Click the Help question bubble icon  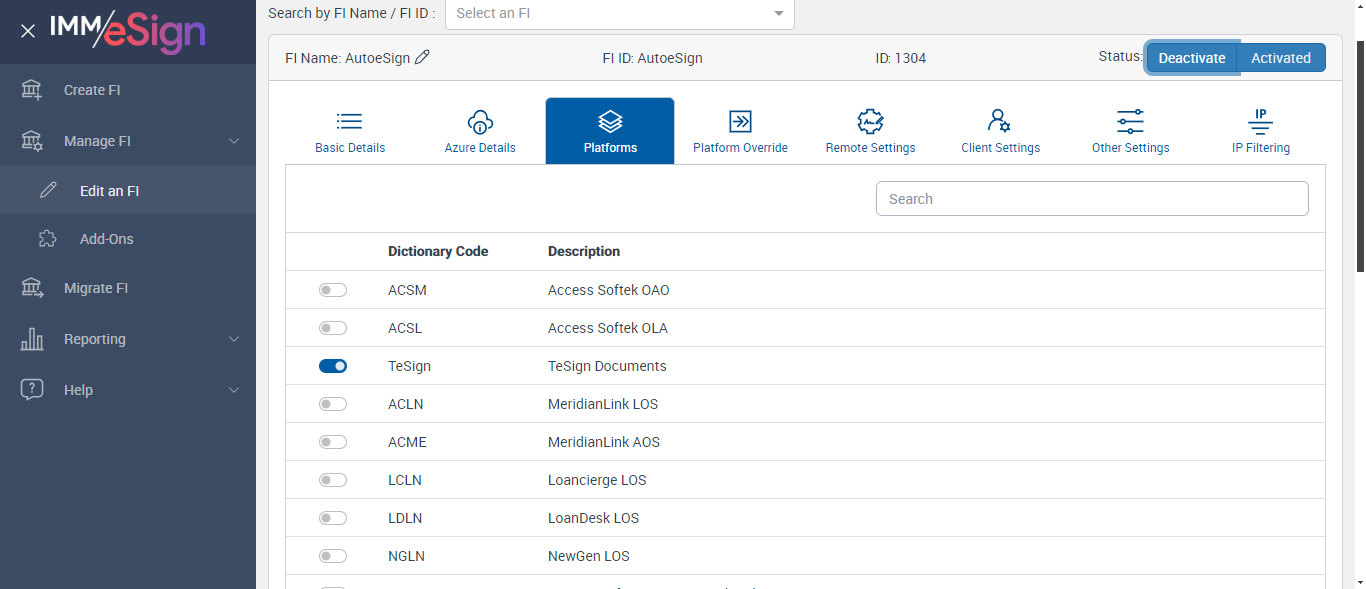pyautogui.click(x=32, y=390)
